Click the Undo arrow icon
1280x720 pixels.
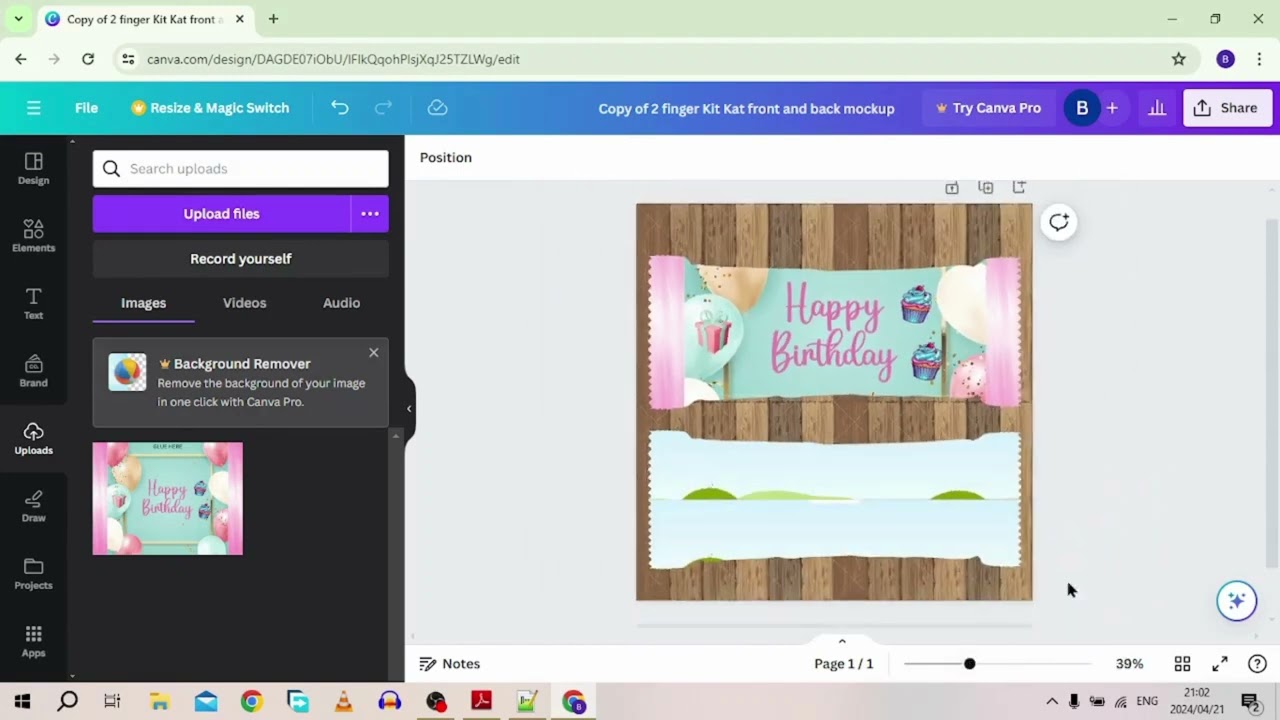(340, 108)
